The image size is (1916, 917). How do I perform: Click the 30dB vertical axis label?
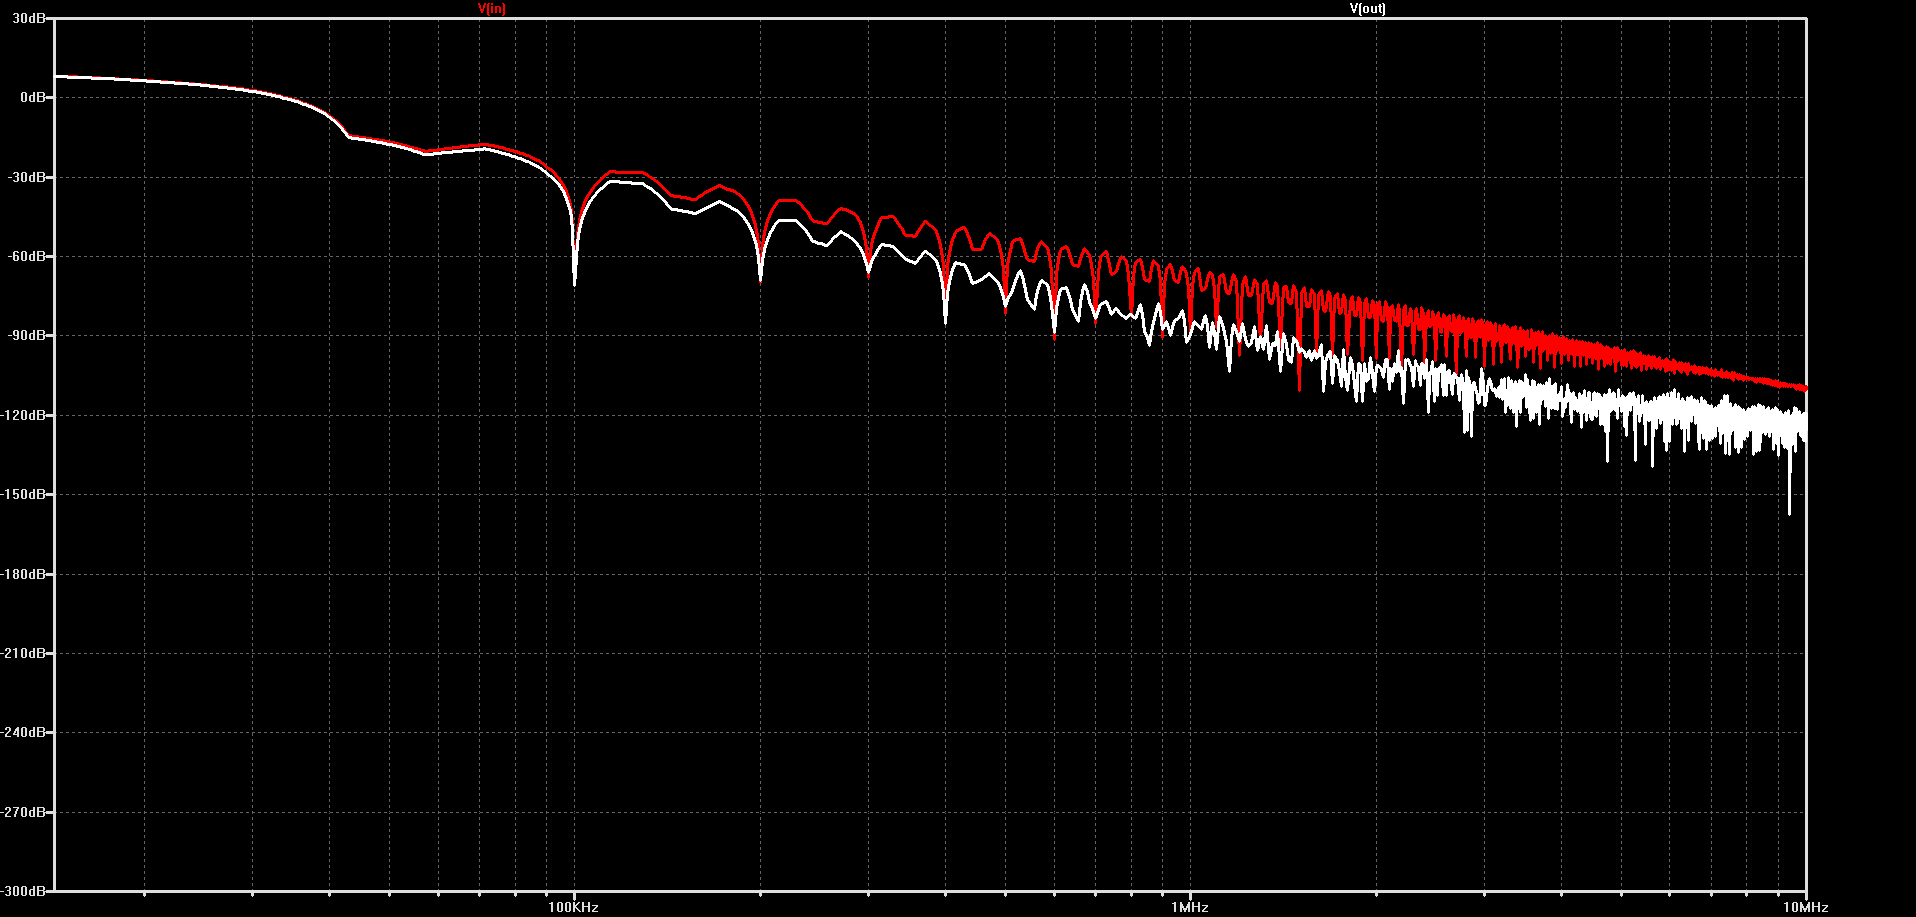pyautogui.click(x=28, y=18)
